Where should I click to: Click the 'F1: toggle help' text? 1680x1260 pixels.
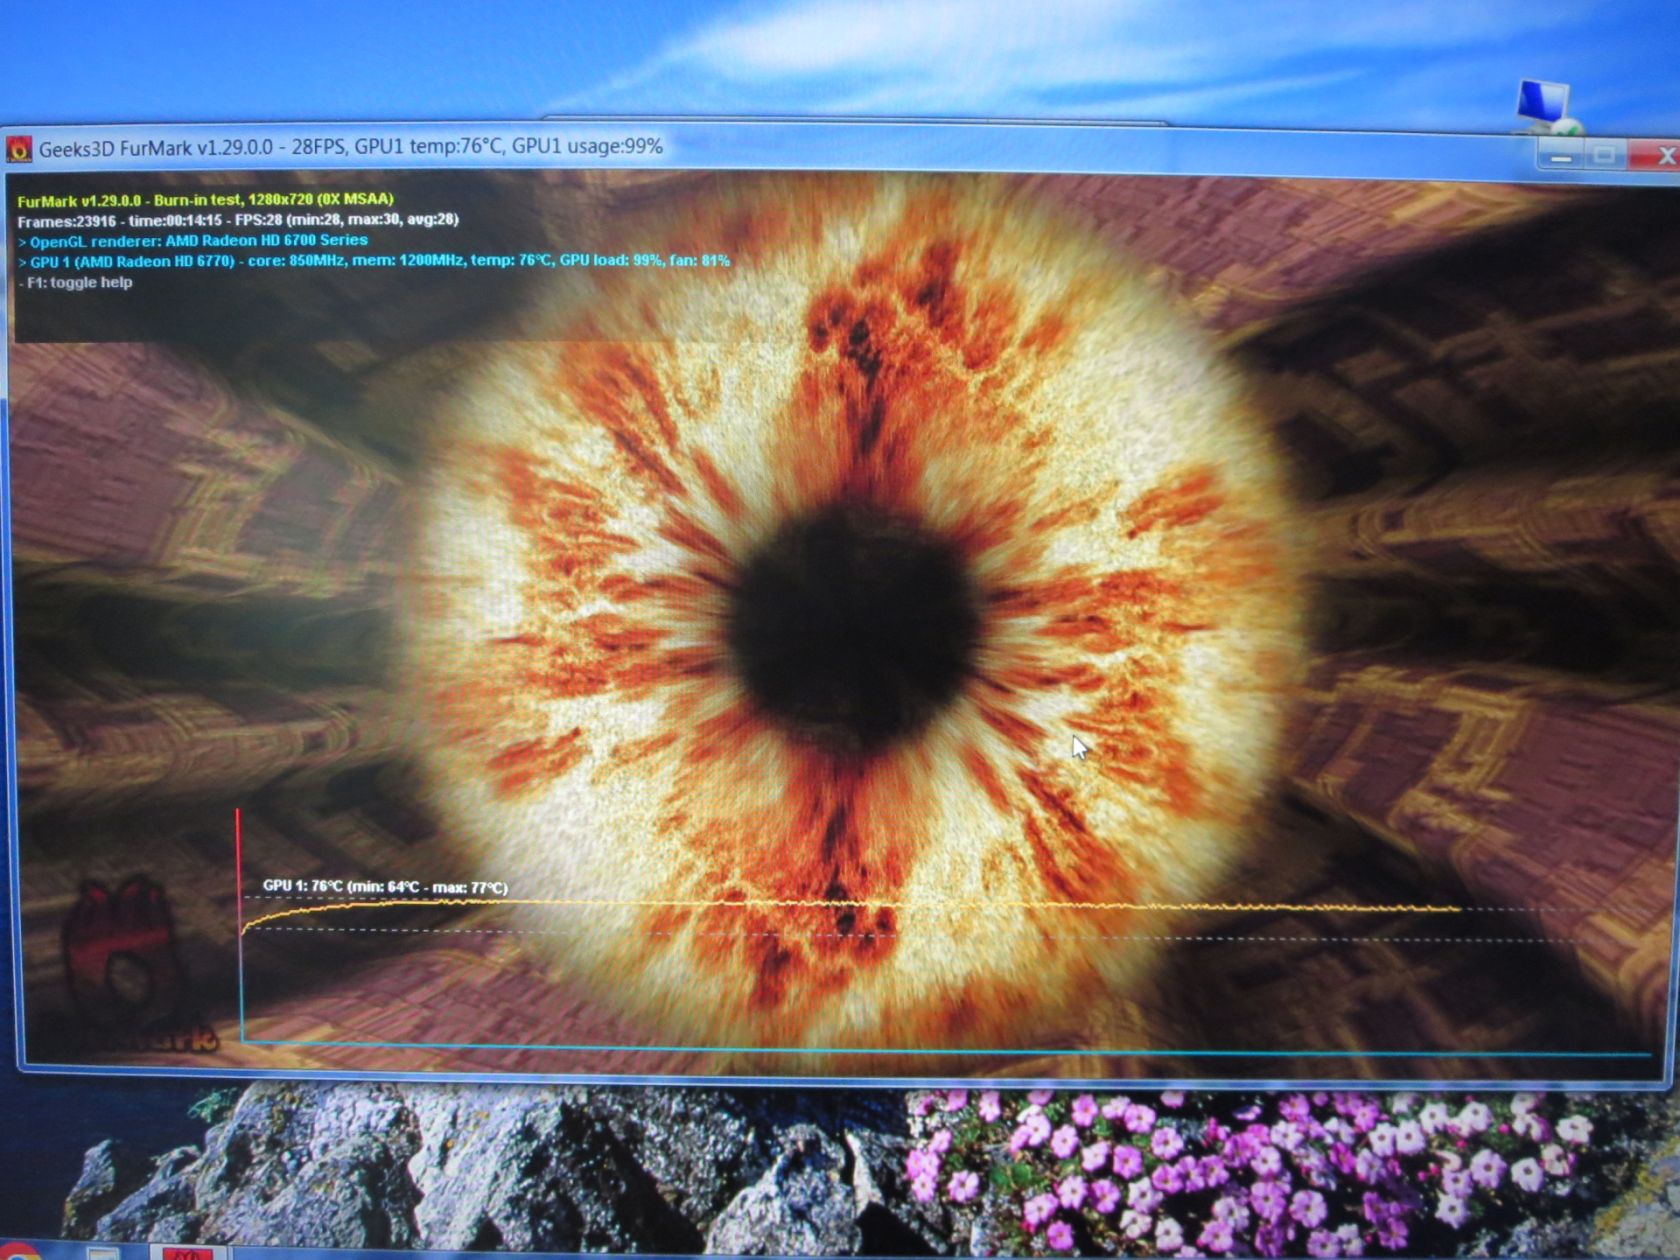point(75,283)
